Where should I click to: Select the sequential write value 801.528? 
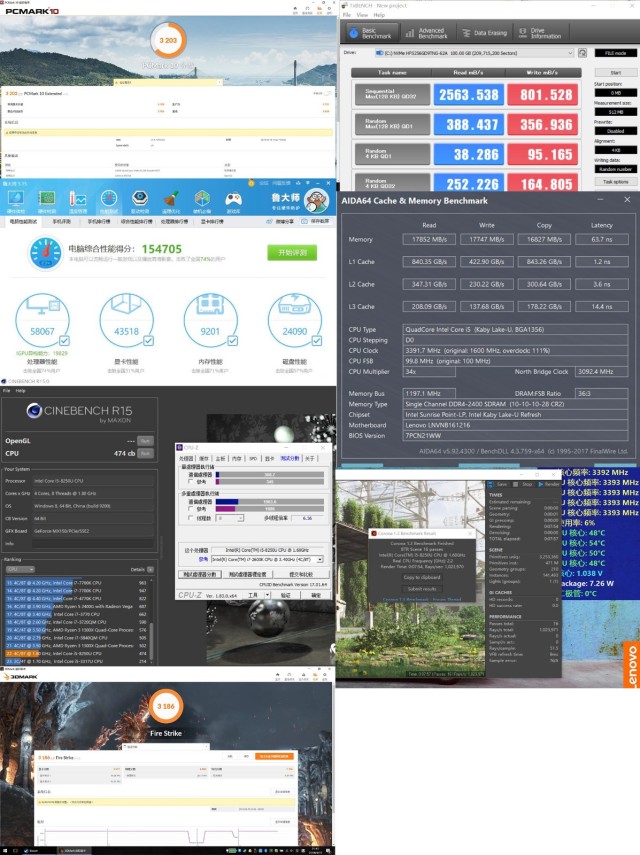tap(544, 94)
